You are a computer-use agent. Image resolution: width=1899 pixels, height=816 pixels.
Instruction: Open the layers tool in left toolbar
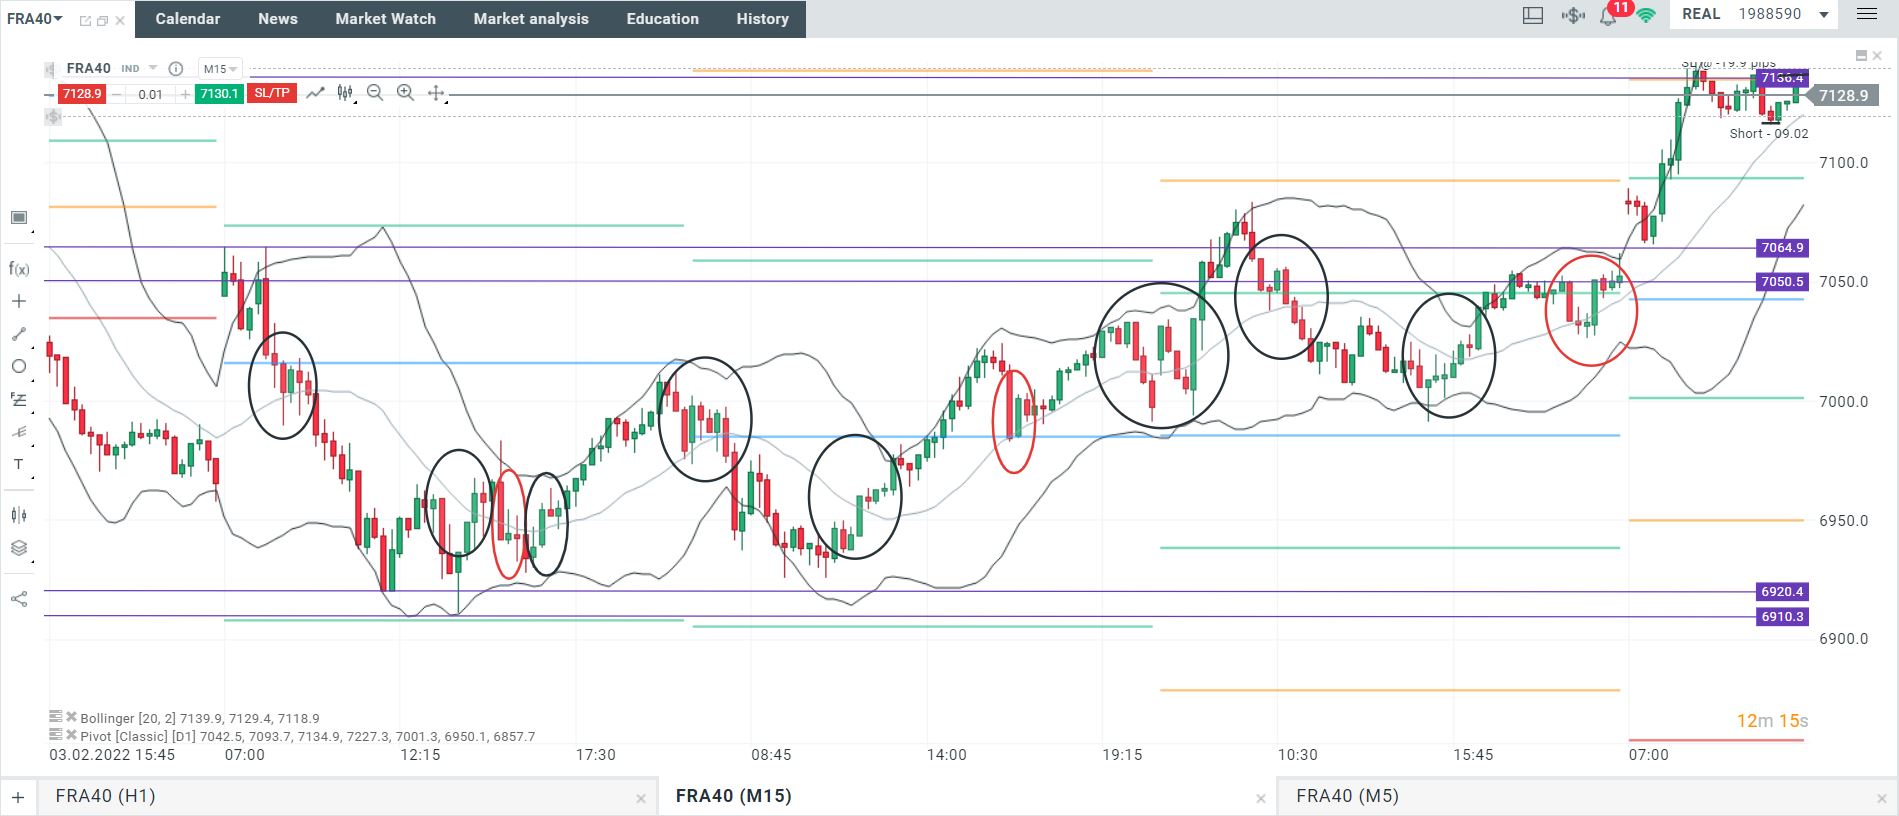19,548
